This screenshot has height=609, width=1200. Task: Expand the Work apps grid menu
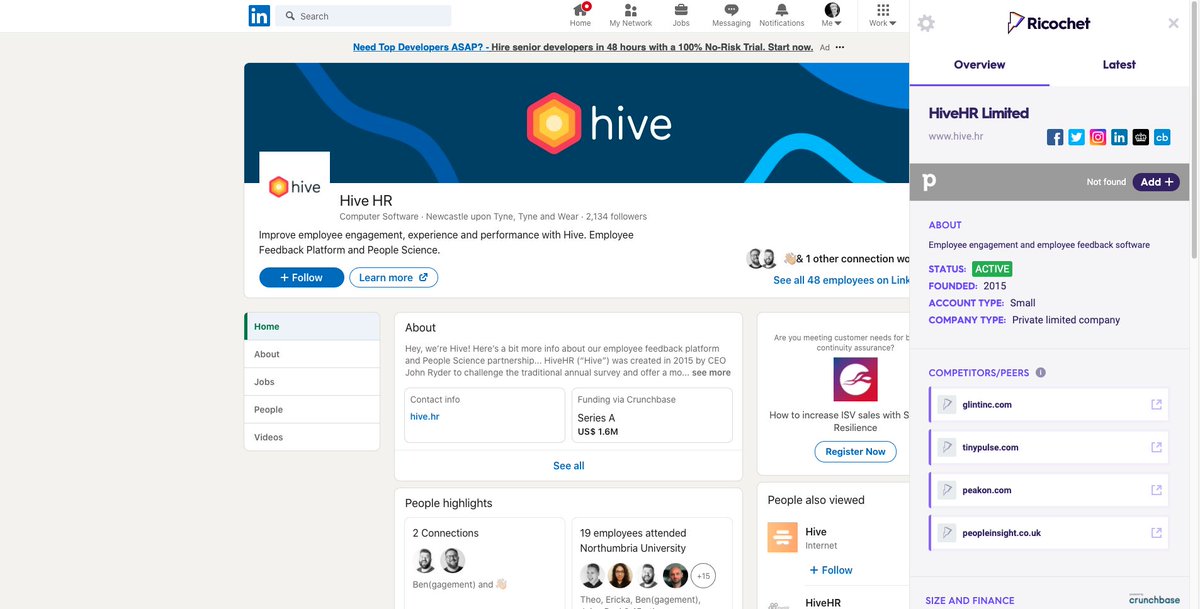(x=882, y=15)
